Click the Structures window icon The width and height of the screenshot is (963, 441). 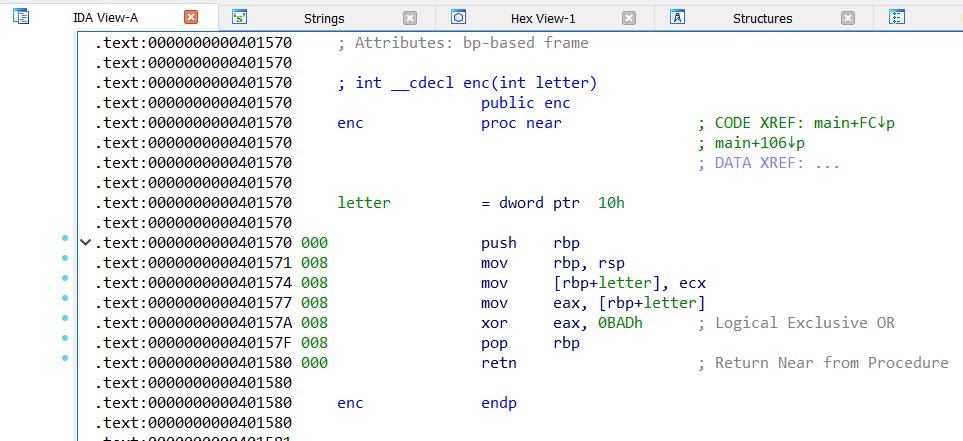(x=677, y=17)
